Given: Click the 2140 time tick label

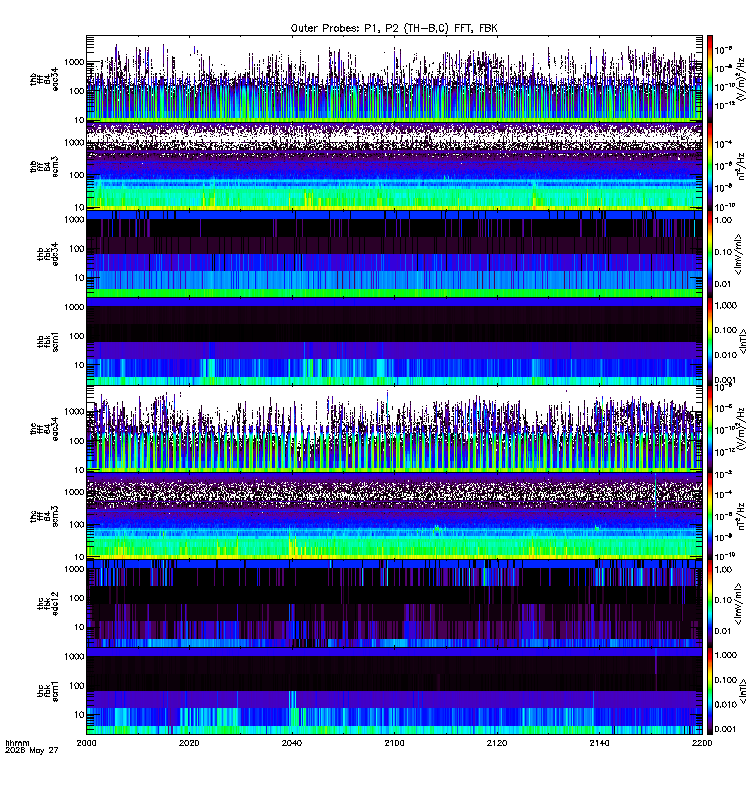Looking at the screenshot, I should tap(599, 743).
